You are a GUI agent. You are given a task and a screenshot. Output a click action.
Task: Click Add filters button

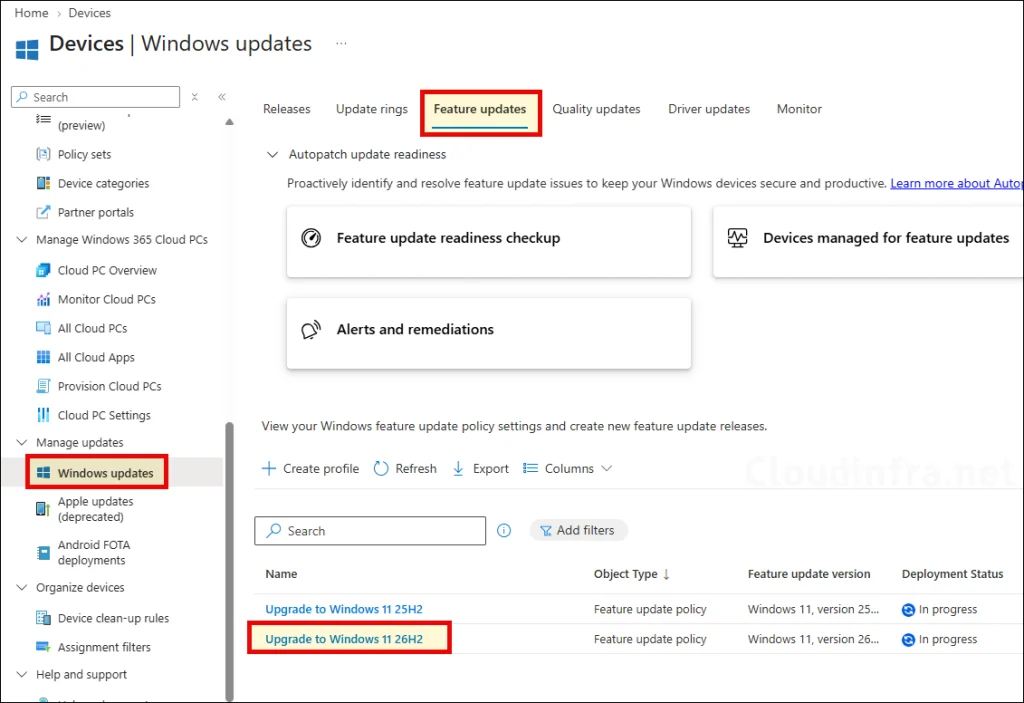point(578,531)
